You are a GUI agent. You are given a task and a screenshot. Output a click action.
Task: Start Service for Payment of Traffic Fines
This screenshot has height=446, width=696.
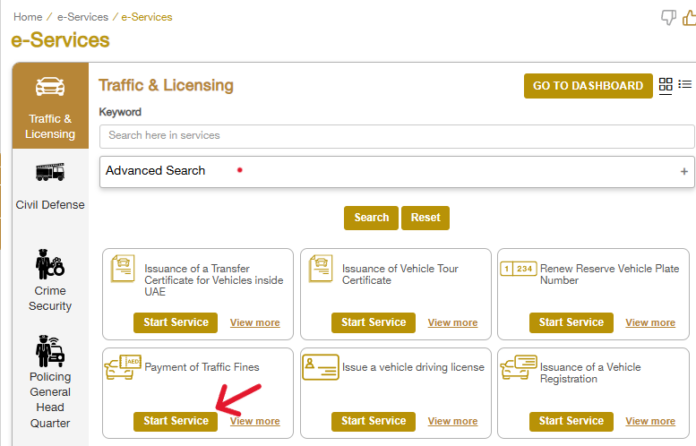click(176, 421)
